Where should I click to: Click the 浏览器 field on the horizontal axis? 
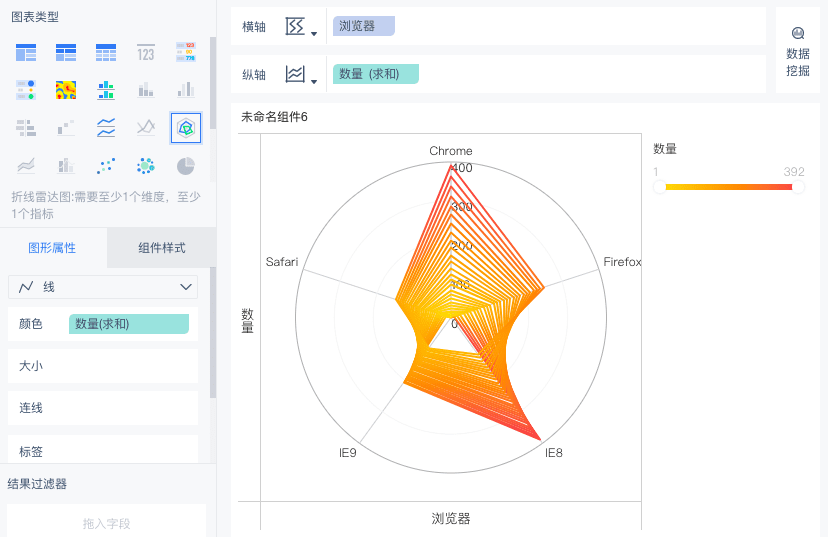(364, 26)
